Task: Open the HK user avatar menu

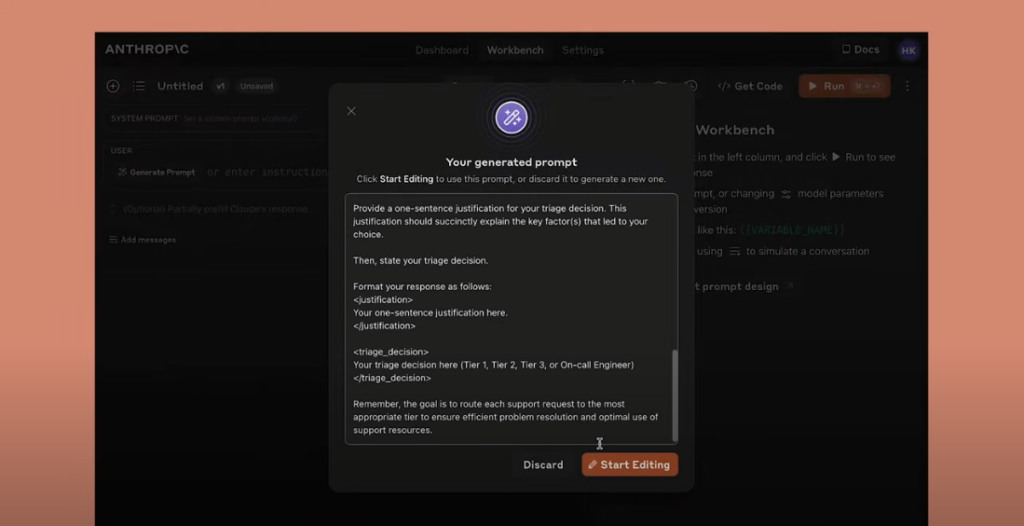Action: tap(908, 50)
